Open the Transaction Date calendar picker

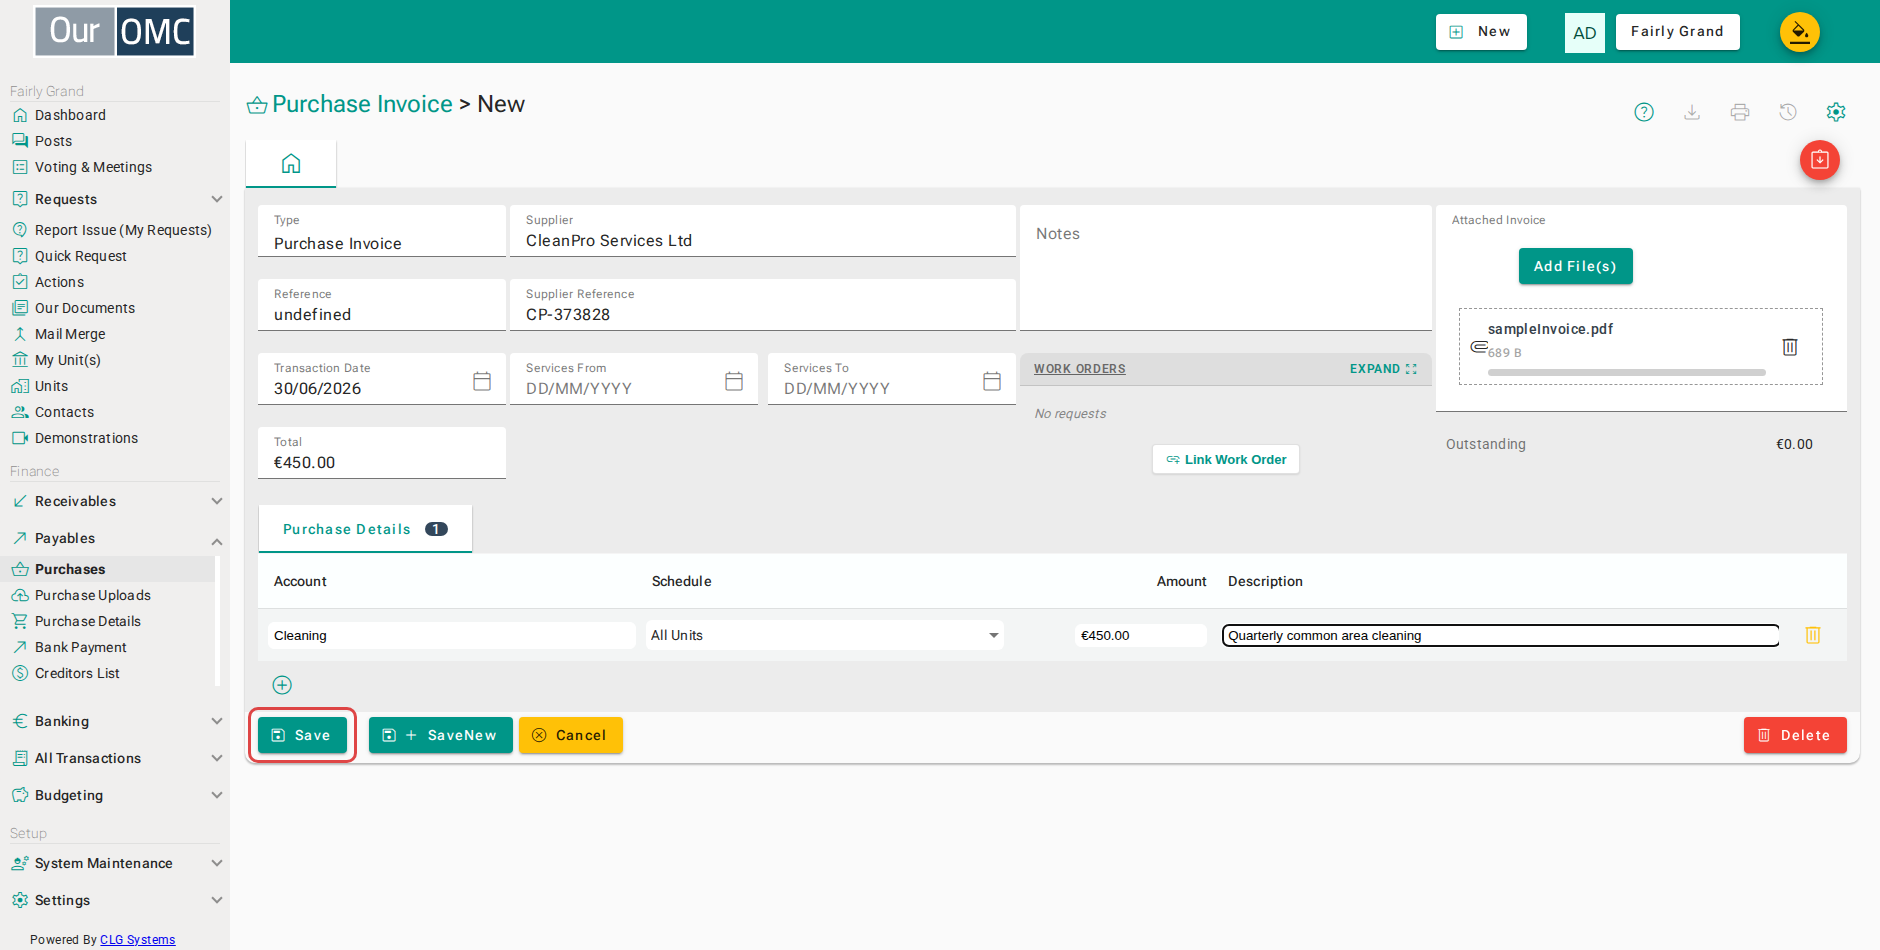point(482,381)
